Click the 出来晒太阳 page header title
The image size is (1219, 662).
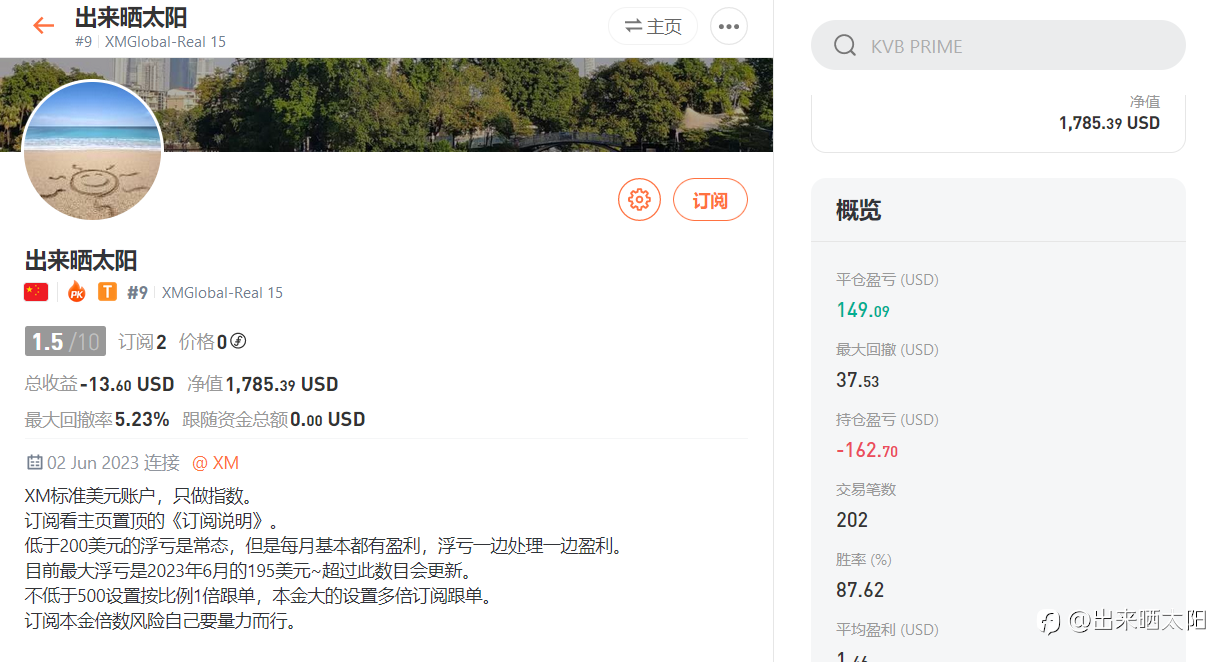[131, 18]
